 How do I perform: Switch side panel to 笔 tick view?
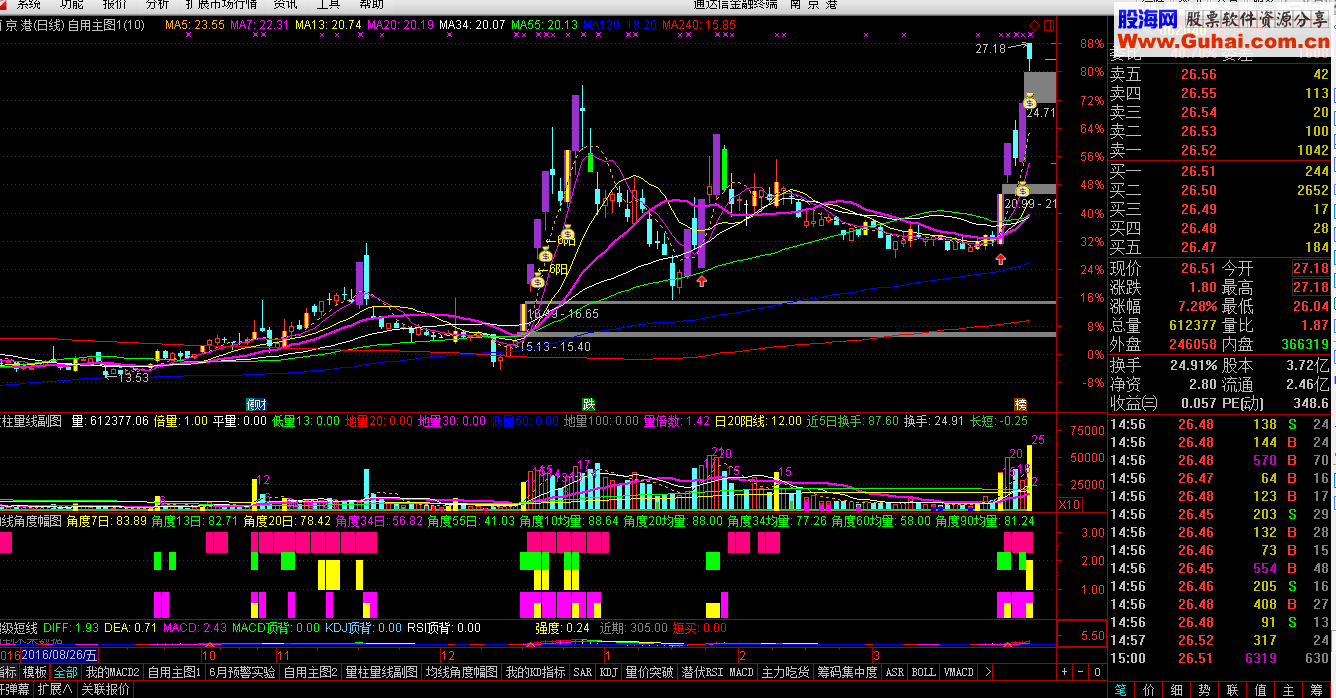click(x=1122, y=689)
